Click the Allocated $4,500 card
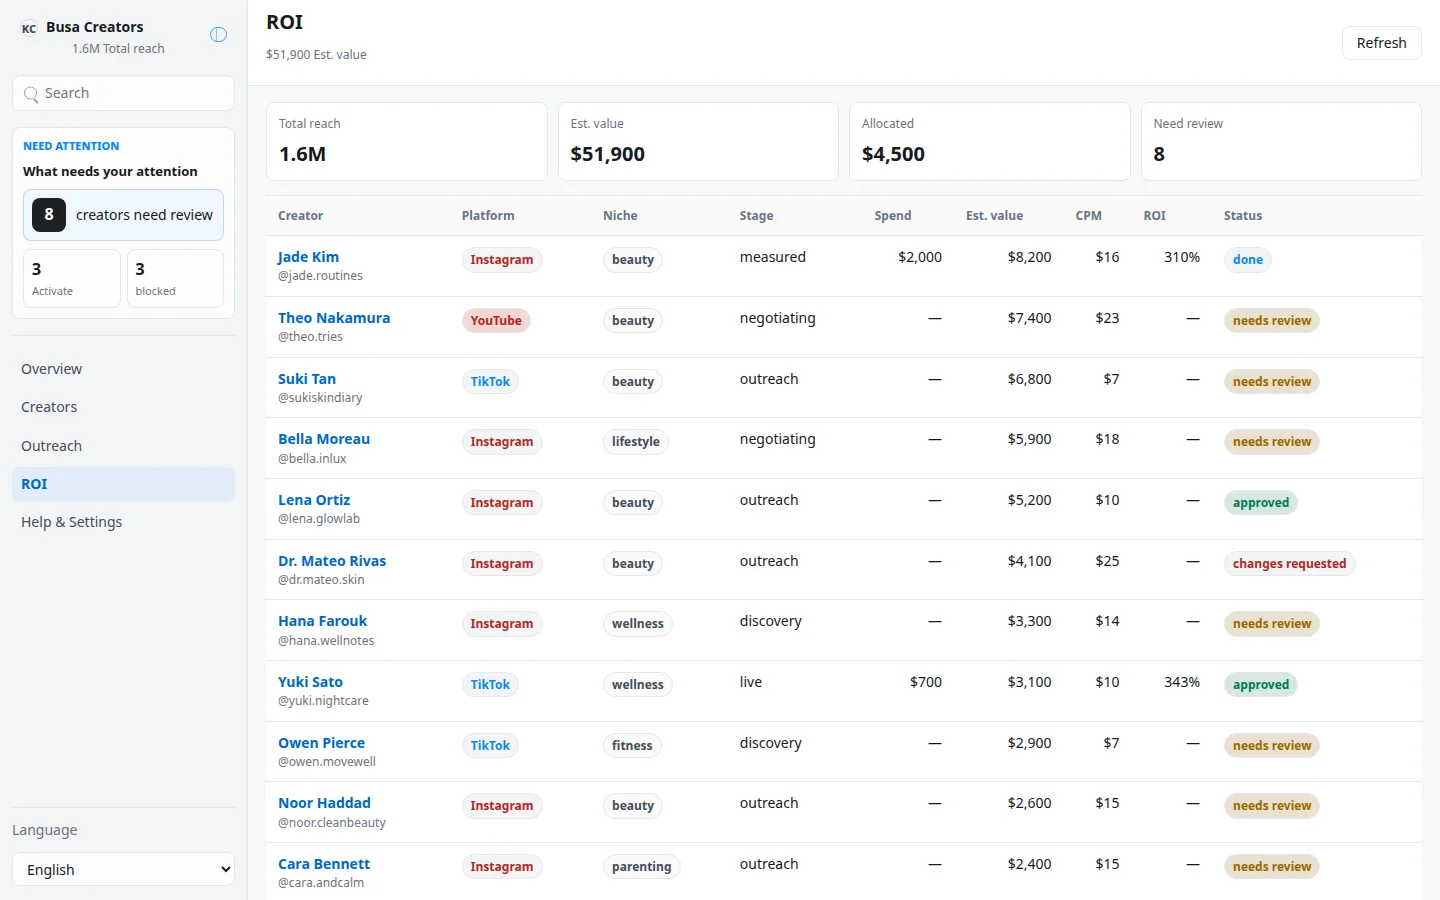1440x900 pixels. 989,141
